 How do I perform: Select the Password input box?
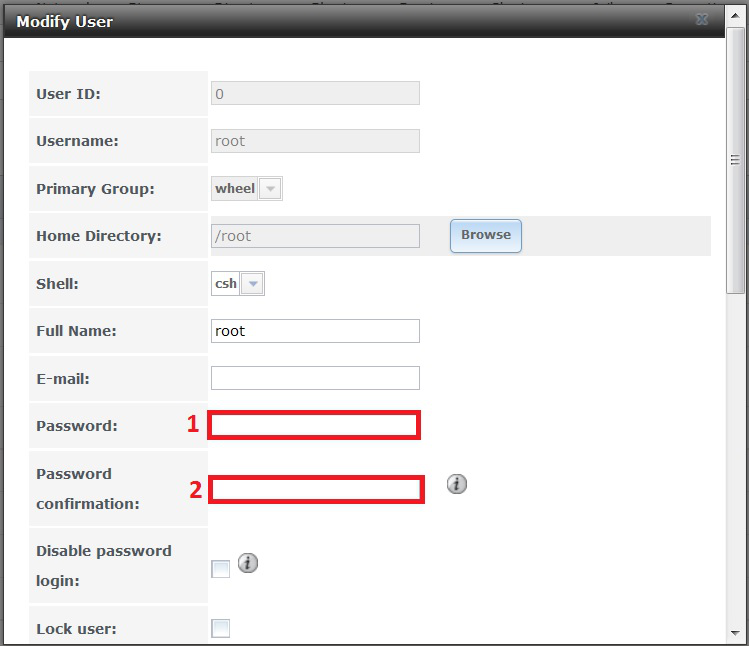point(315,425)
